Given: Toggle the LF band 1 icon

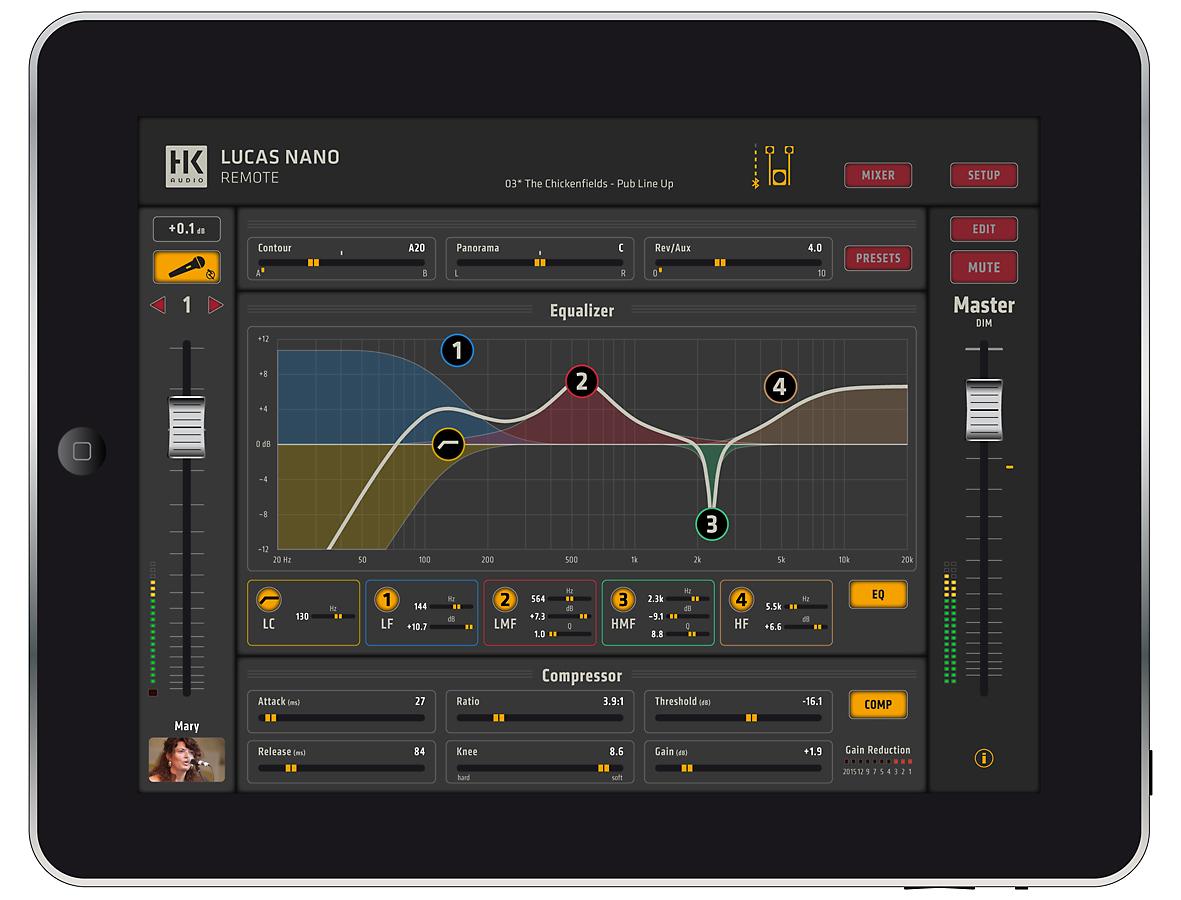Looking at the screenshot, I should tap(387, 599).
